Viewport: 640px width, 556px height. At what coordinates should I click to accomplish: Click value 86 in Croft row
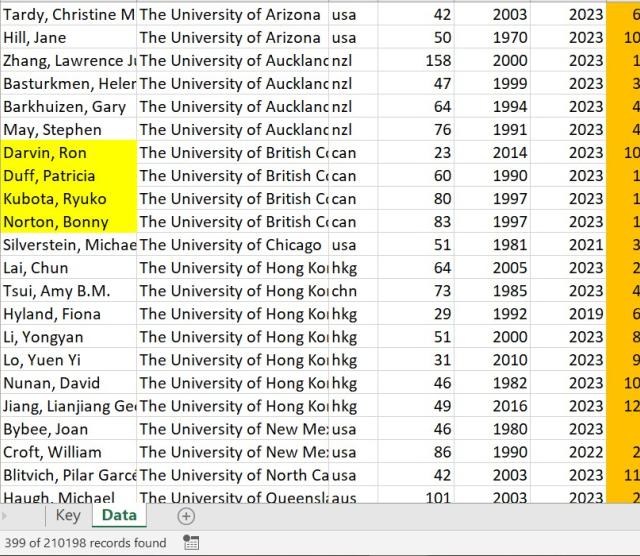[x=416, y=452]
